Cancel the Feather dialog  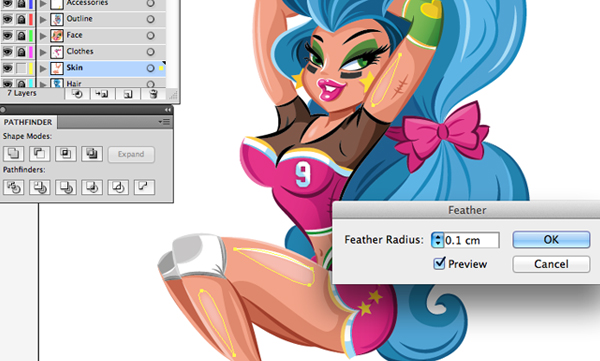(x=551, y=264)
